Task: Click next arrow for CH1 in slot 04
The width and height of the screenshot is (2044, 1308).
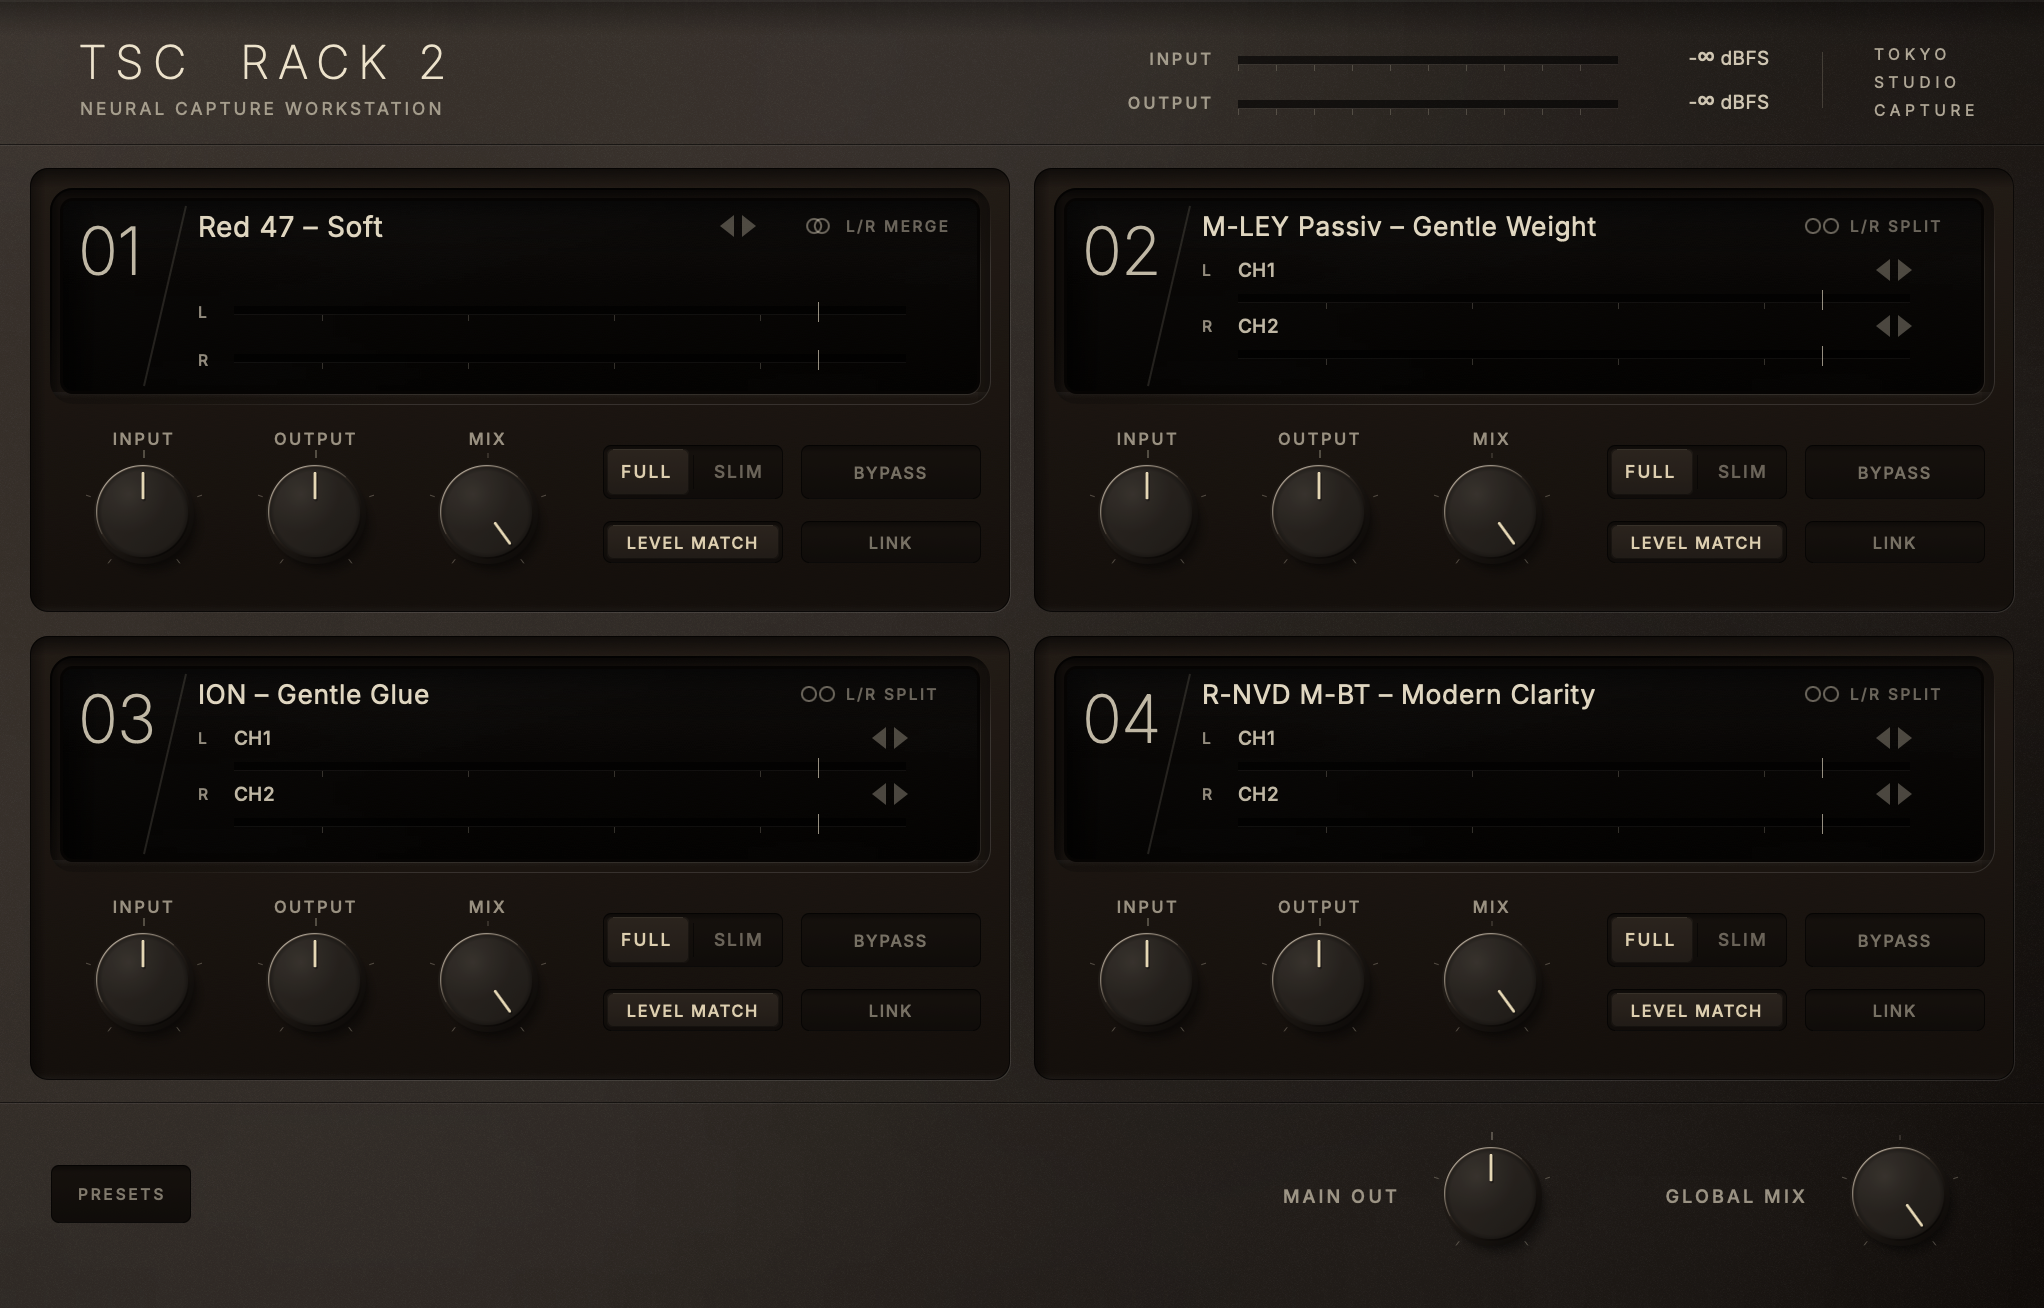Action: coord(1905,738)
